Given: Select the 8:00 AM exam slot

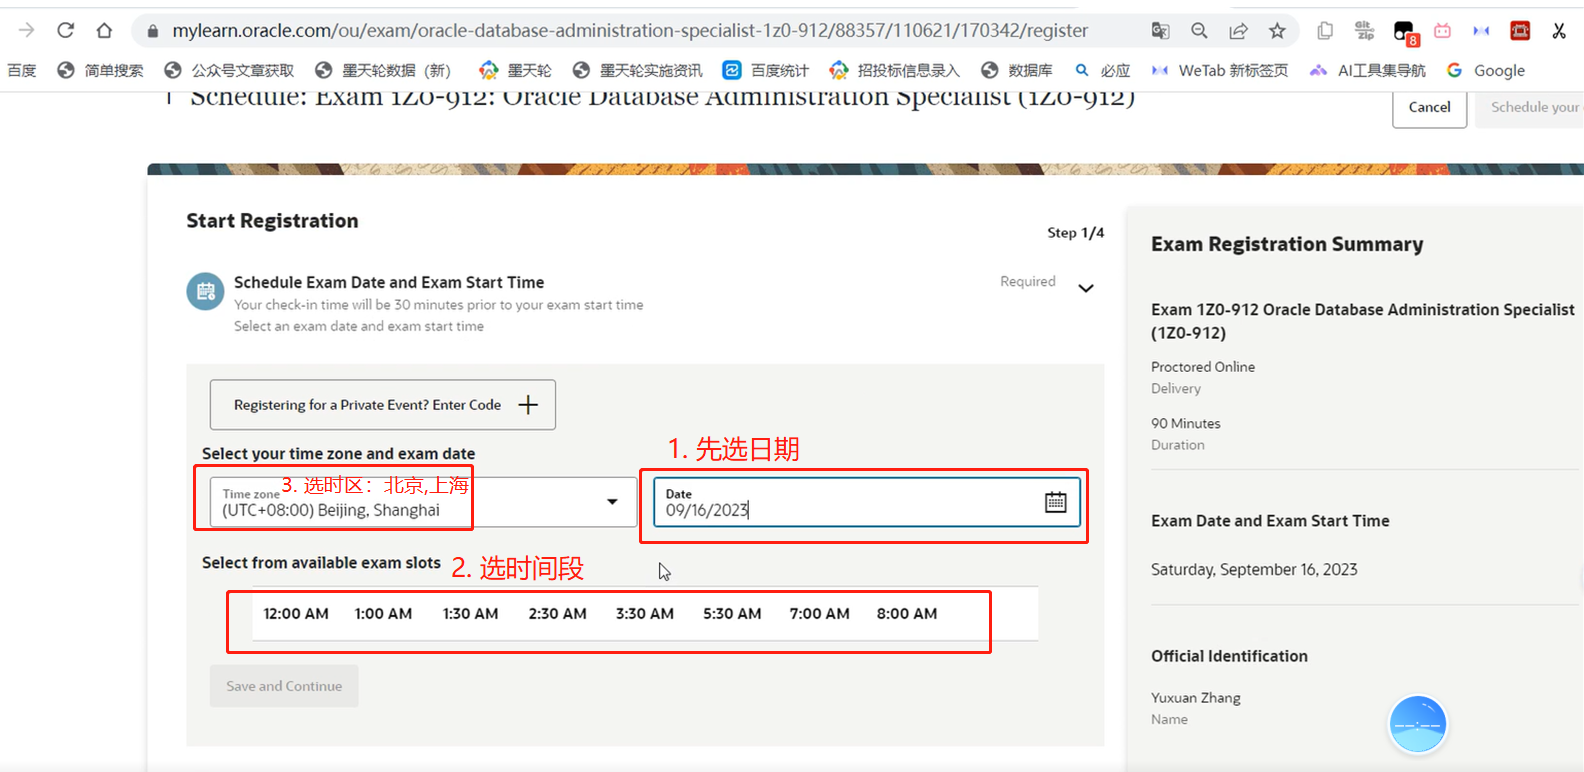Looking at the screenshot, I should 907,613.
